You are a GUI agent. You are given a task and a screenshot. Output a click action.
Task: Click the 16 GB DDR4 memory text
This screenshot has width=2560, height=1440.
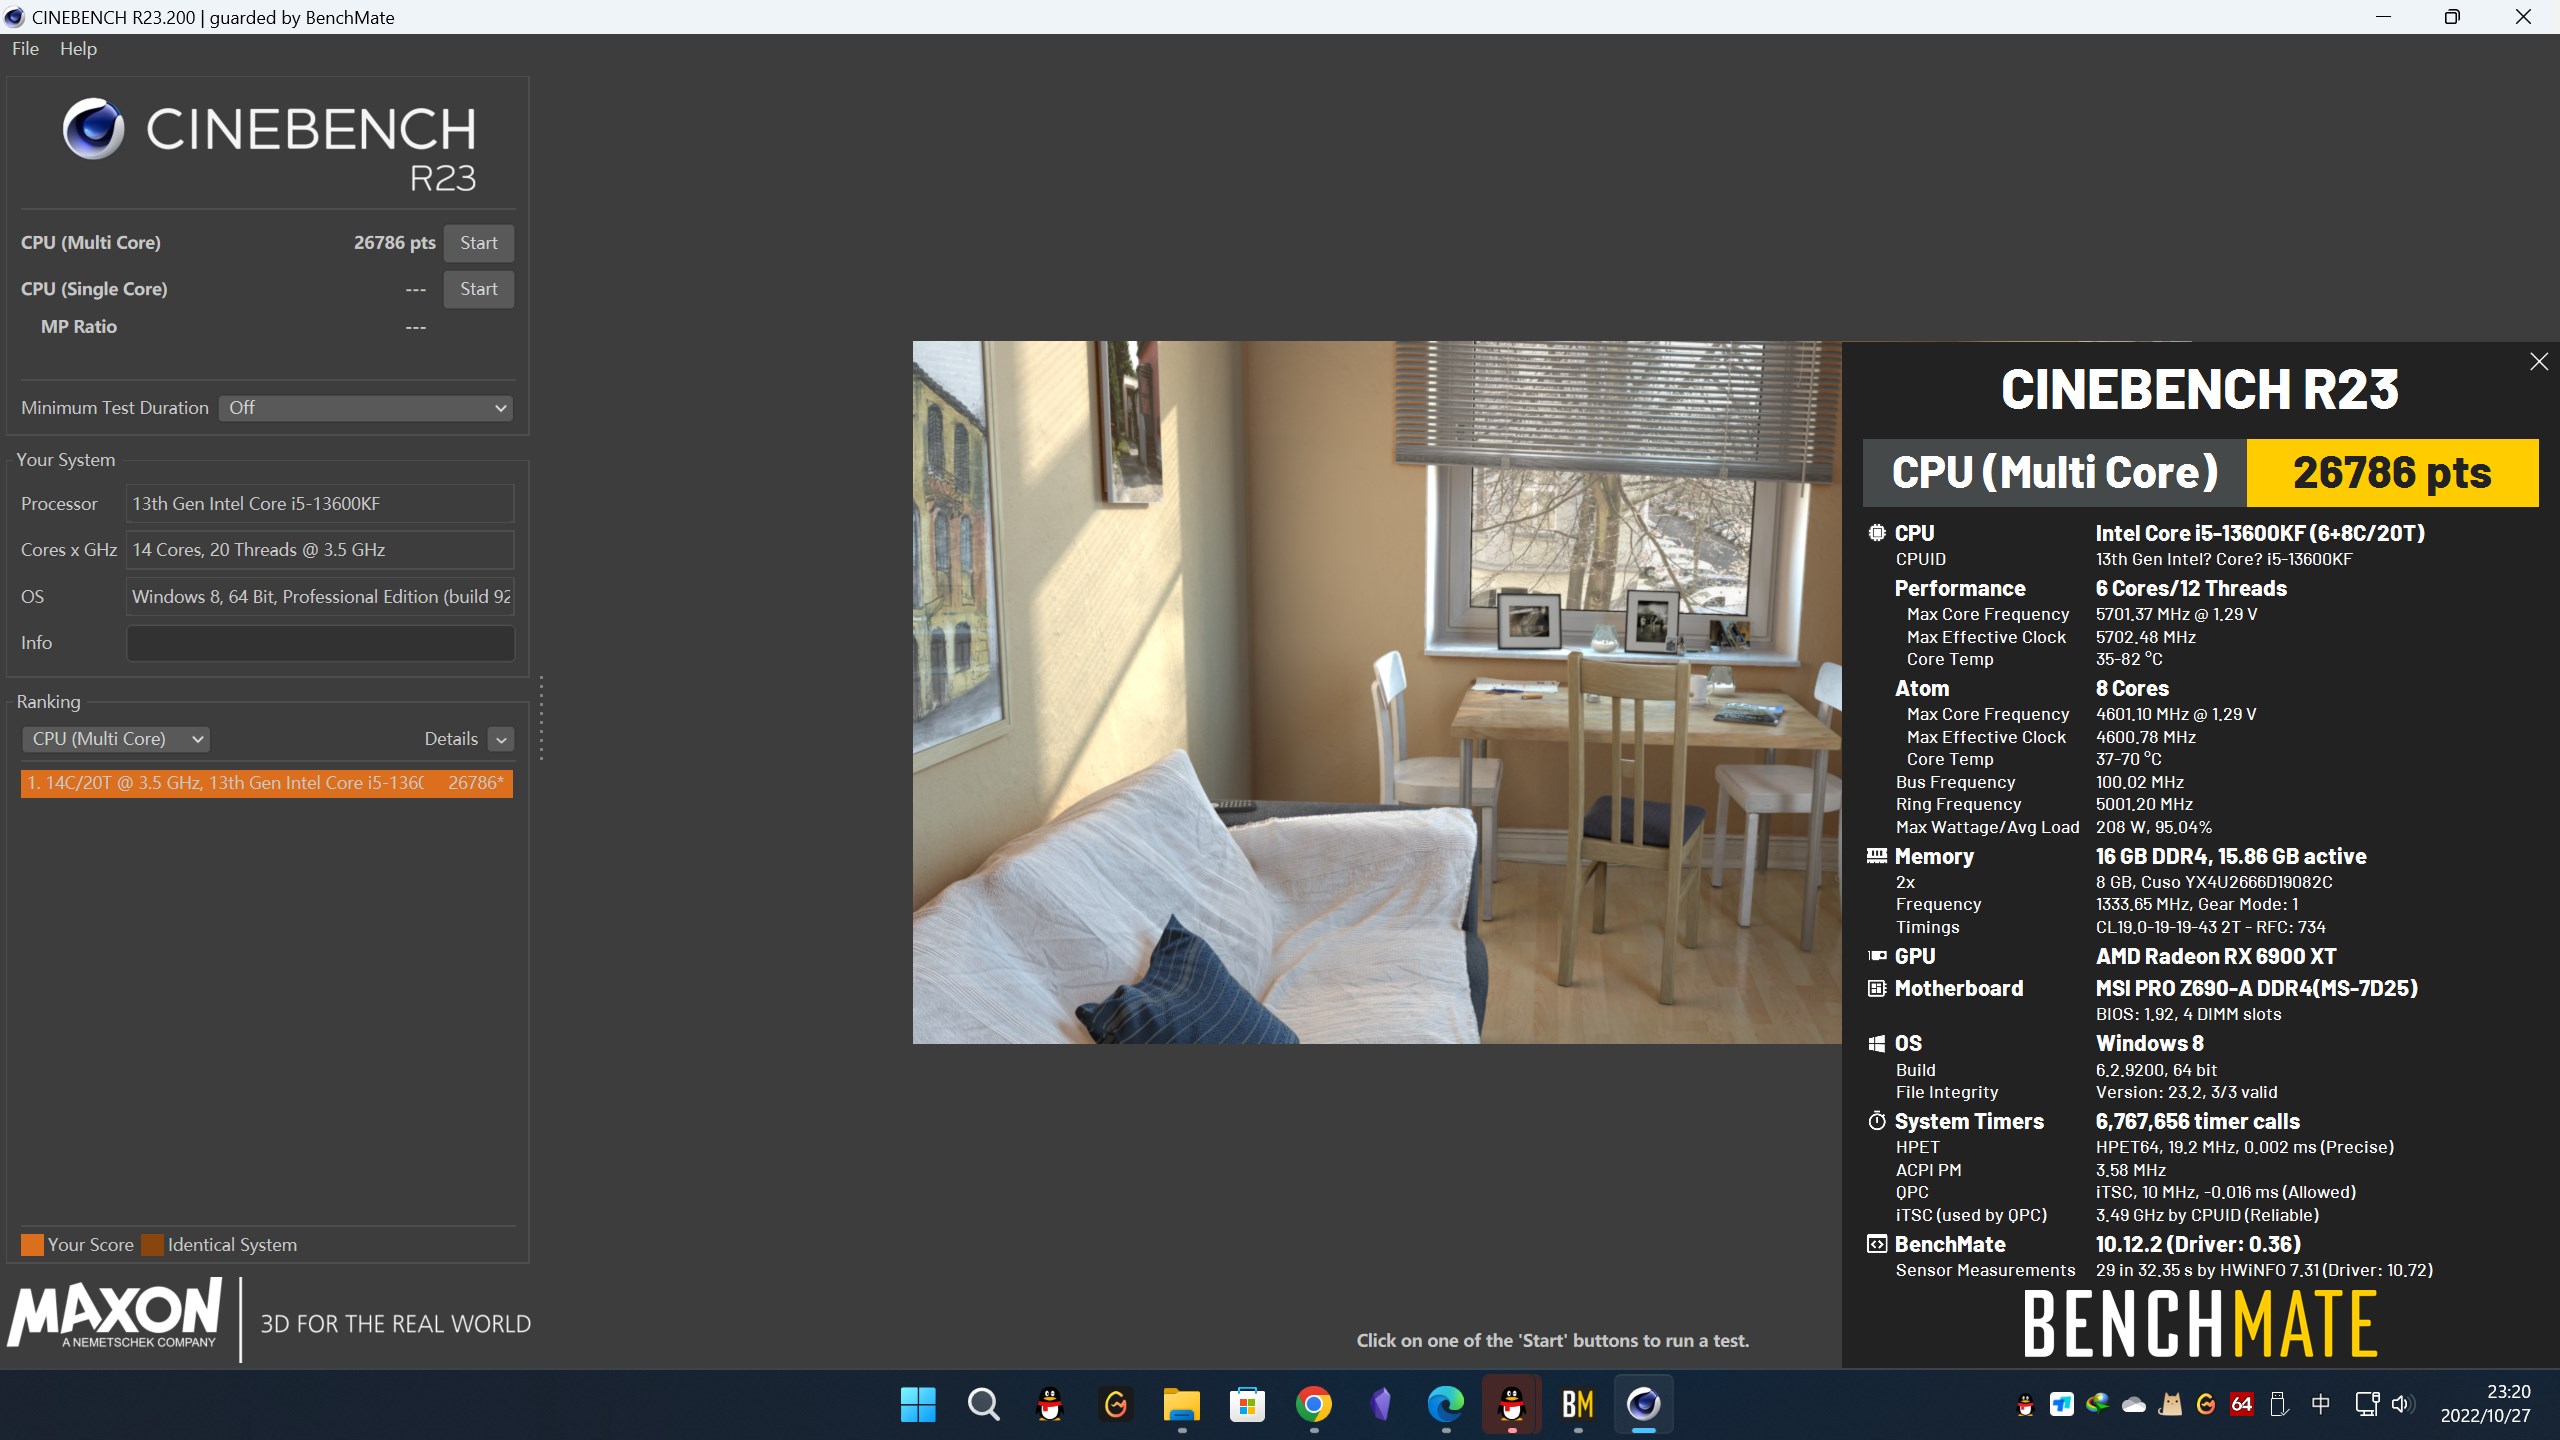point(2231,857)
